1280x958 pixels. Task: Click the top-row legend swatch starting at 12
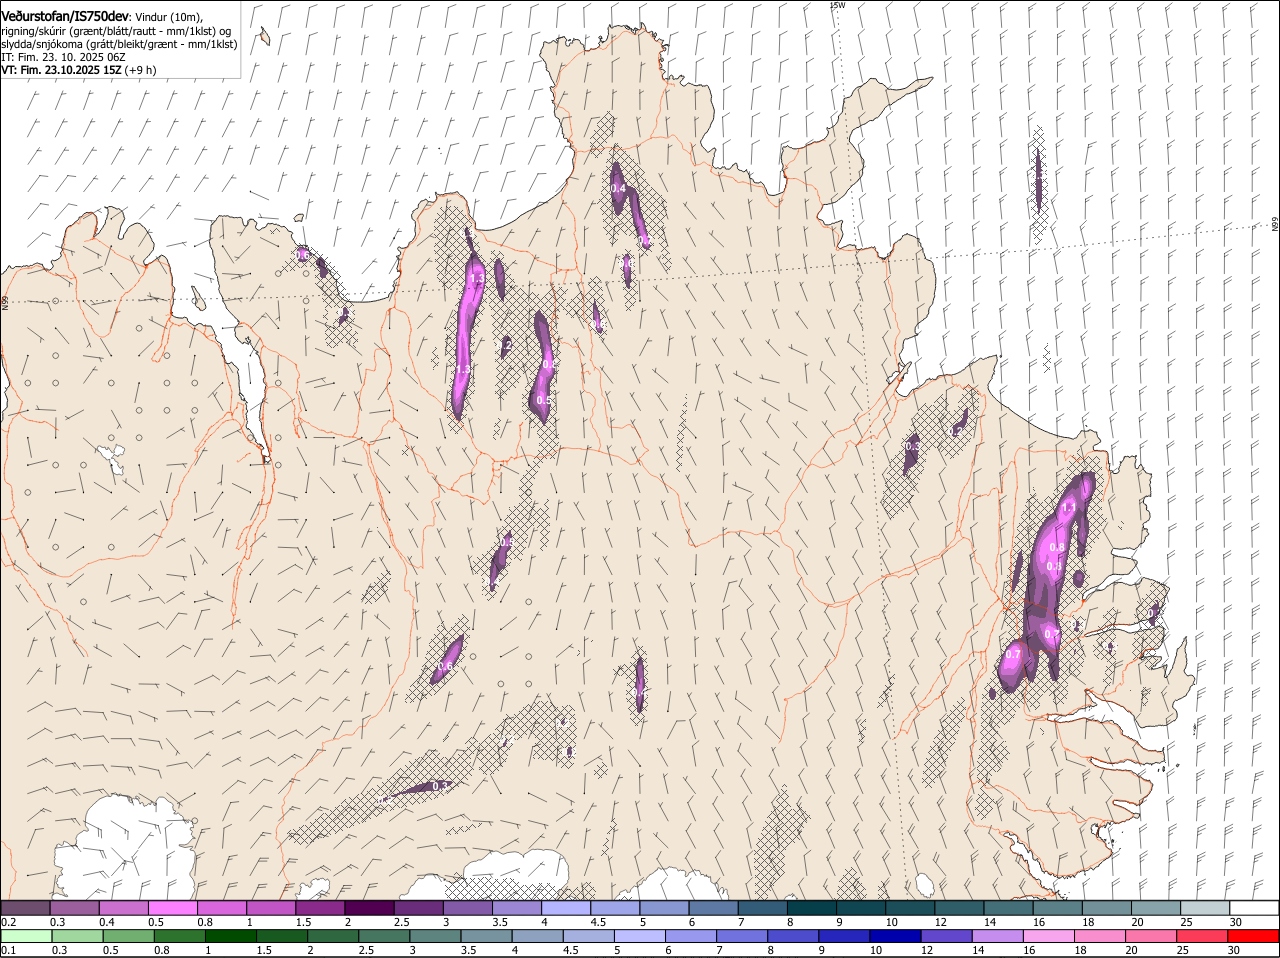959,907
